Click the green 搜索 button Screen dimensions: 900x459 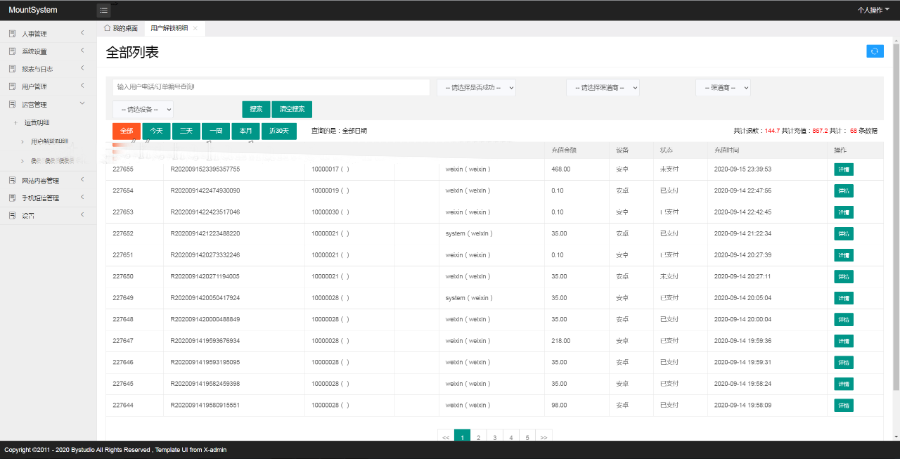pos(255,109)
